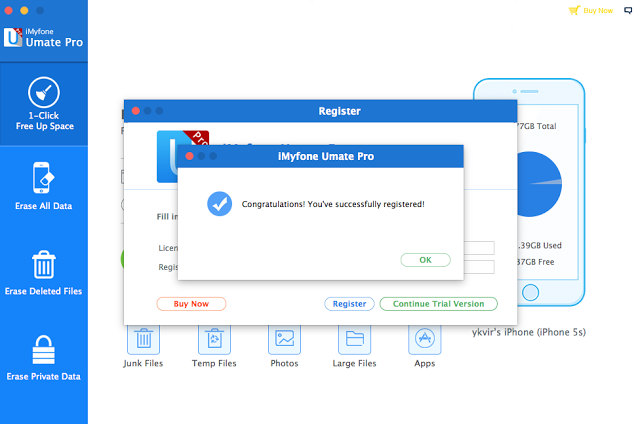The width and height of the screenshot is (640, 424).
Task: Select the Photos icon
Action: 284,339
